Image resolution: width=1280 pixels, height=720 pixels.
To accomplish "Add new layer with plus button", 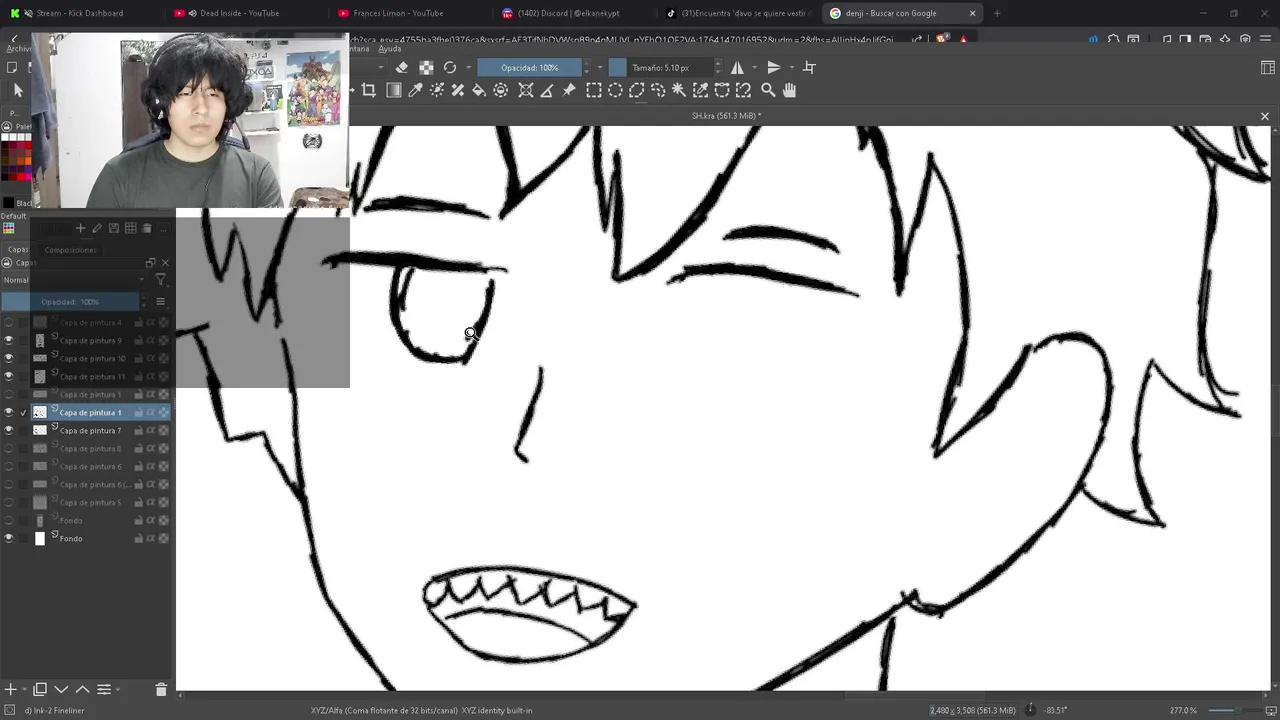I will pyautogui.click(x=11, y=689).
